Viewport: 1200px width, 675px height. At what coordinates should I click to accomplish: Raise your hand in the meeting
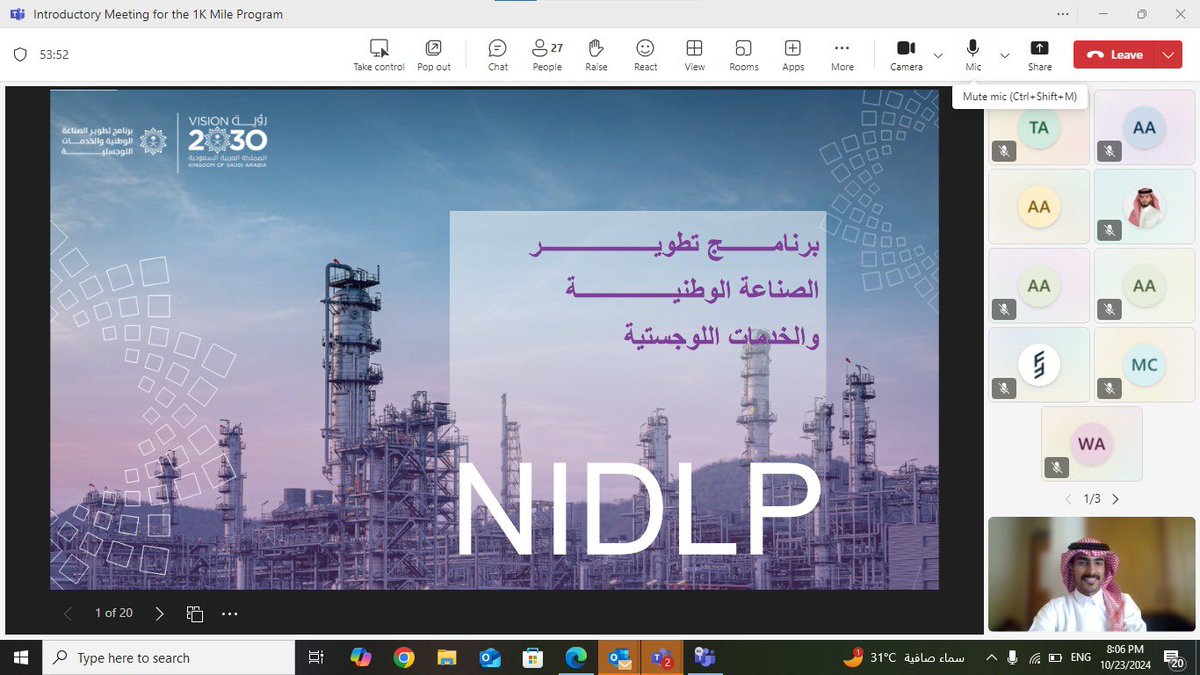pos(596,55)
